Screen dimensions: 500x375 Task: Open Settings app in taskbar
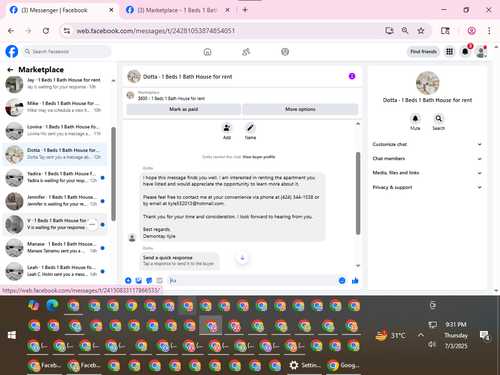click(305, 365)
